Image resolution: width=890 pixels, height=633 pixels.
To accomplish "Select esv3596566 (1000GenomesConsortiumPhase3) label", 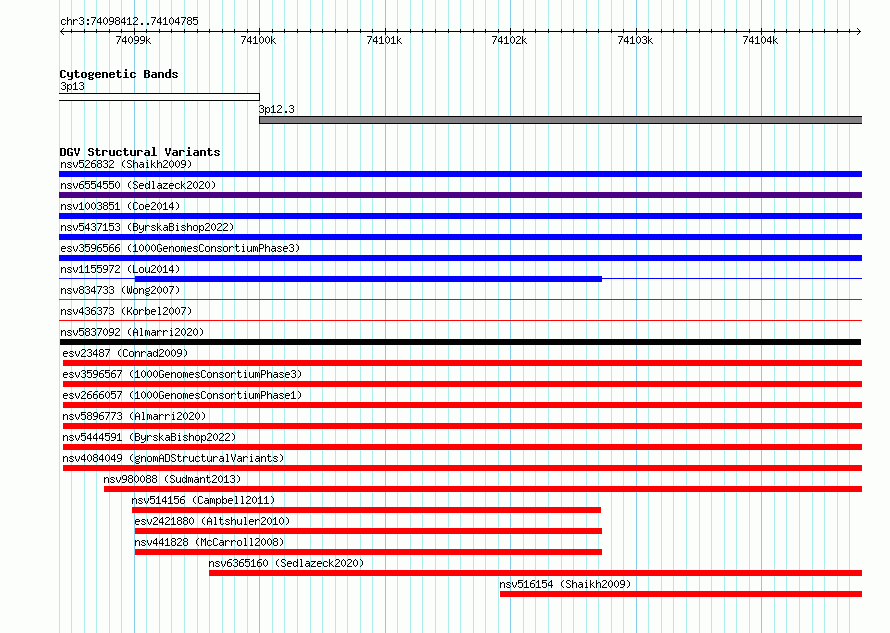I will click(x=180, y=248).
